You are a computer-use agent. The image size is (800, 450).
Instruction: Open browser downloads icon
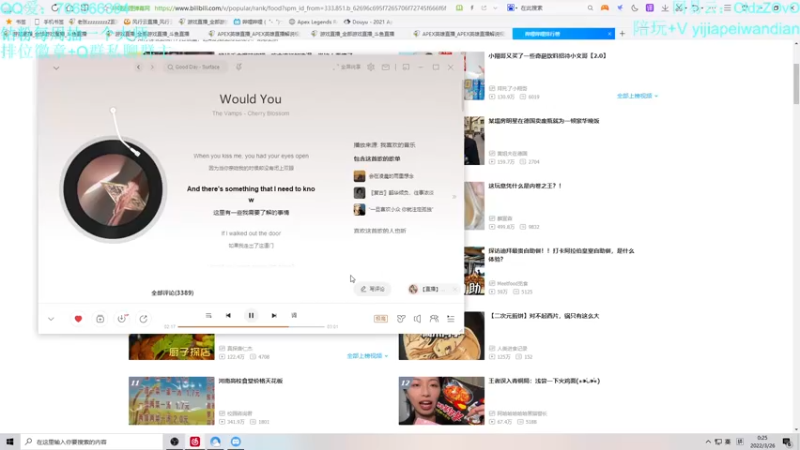coord(665,8)
